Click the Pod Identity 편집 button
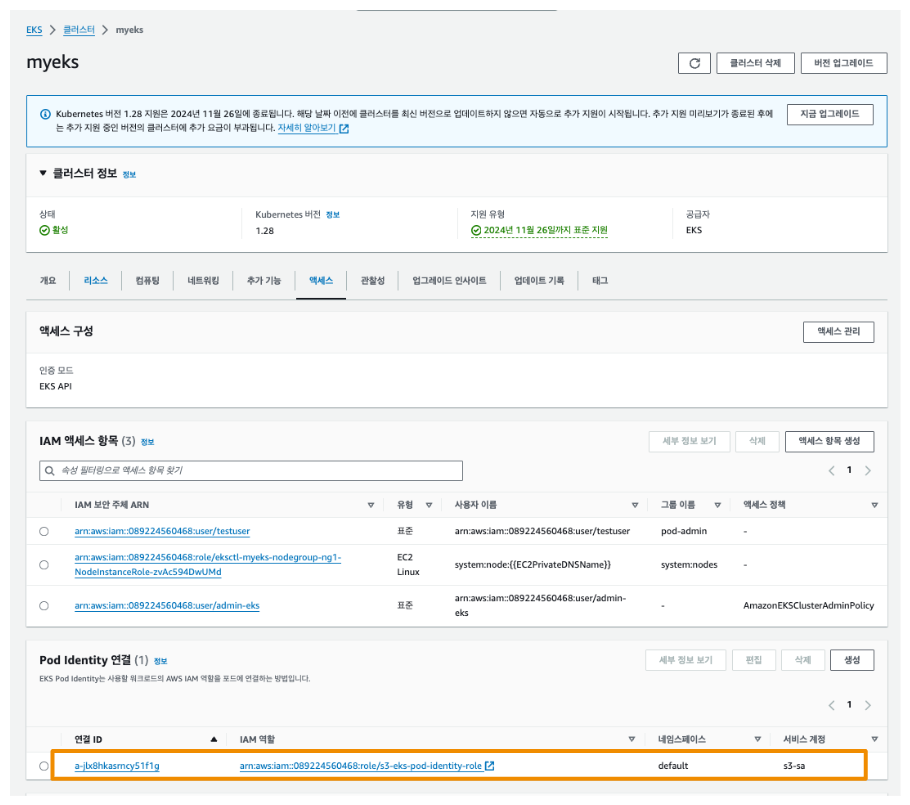Viewport: 910px width, 805px height. [753, 660]
